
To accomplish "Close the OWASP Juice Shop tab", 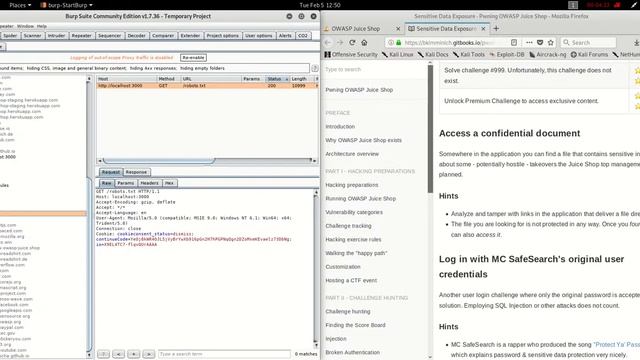I will [x=398, y=29].
